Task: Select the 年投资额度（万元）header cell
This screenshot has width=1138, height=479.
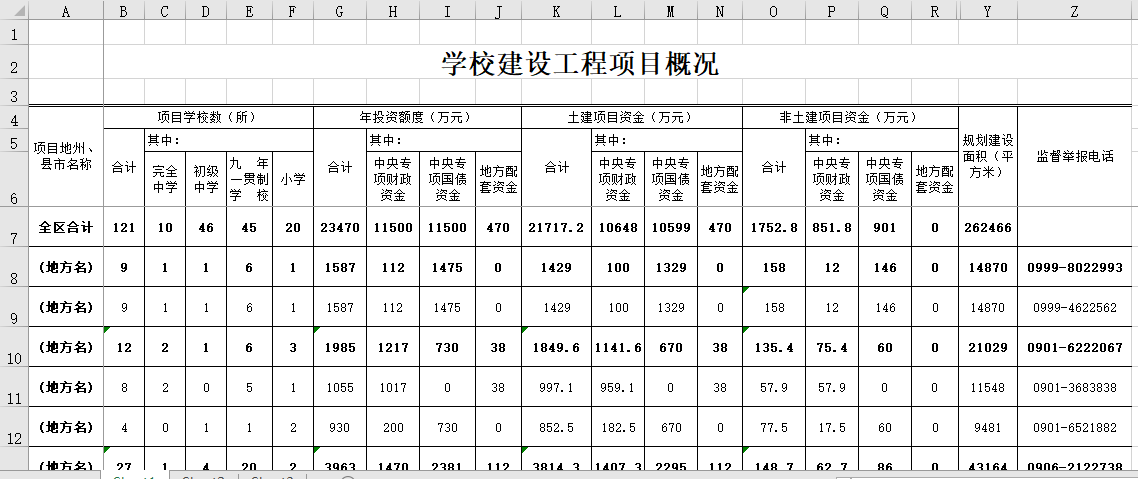Action: (417, 117)
